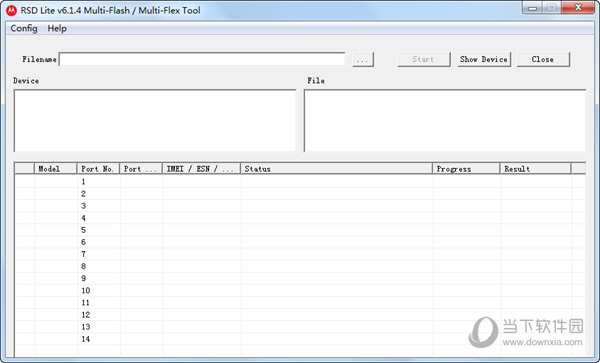
Task: Click inside the Filename input field
Action: tap(202, 59)
